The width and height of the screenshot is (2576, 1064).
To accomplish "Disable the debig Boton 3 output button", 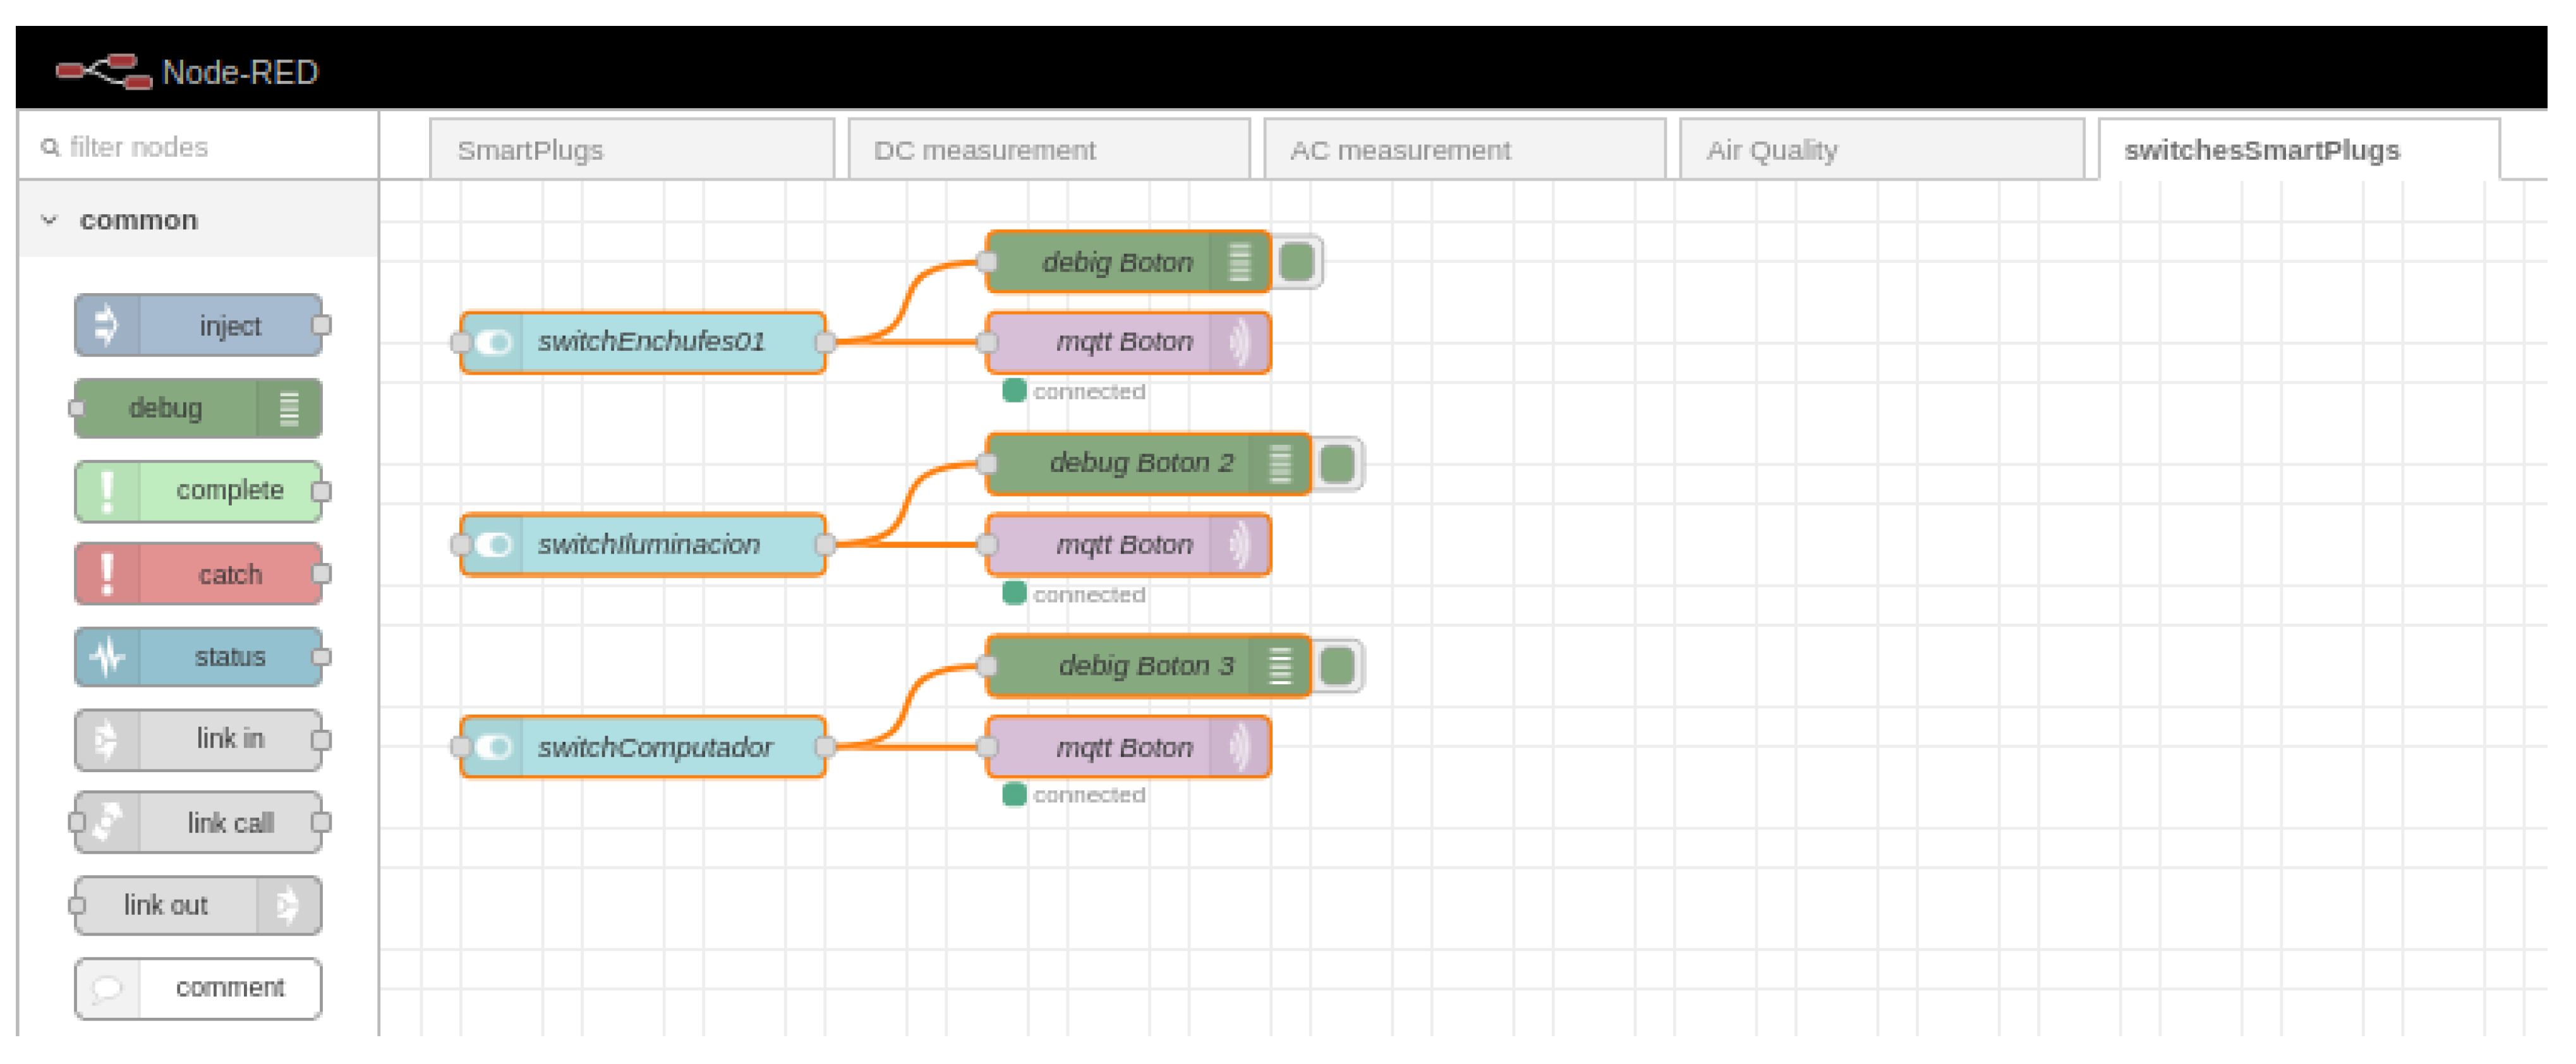I will [x=1337, y=666].
